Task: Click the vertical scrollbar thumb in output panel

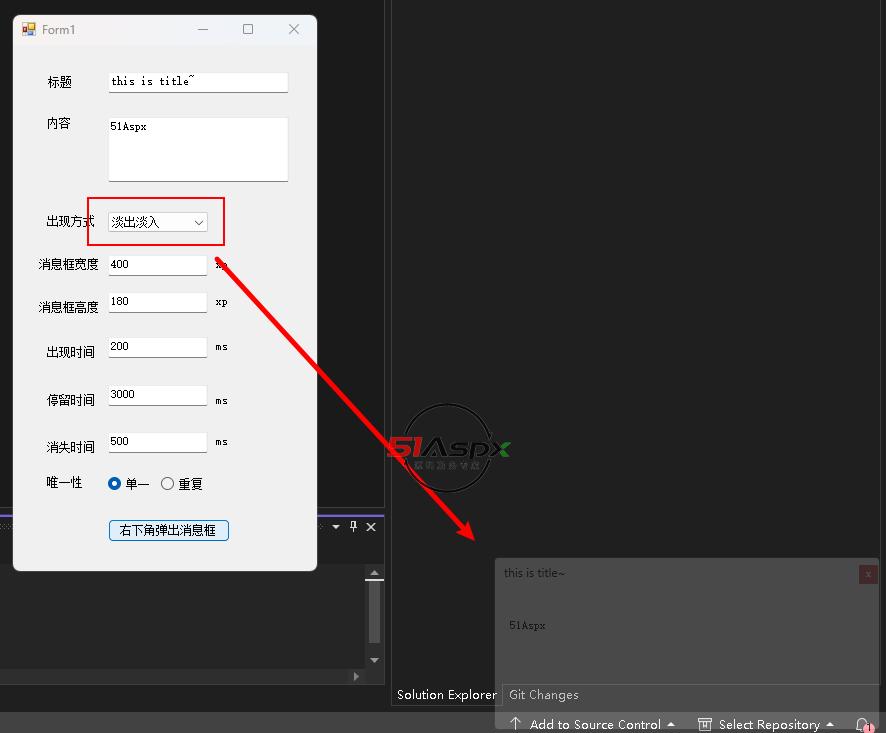Action: click(x=374, y=612)
